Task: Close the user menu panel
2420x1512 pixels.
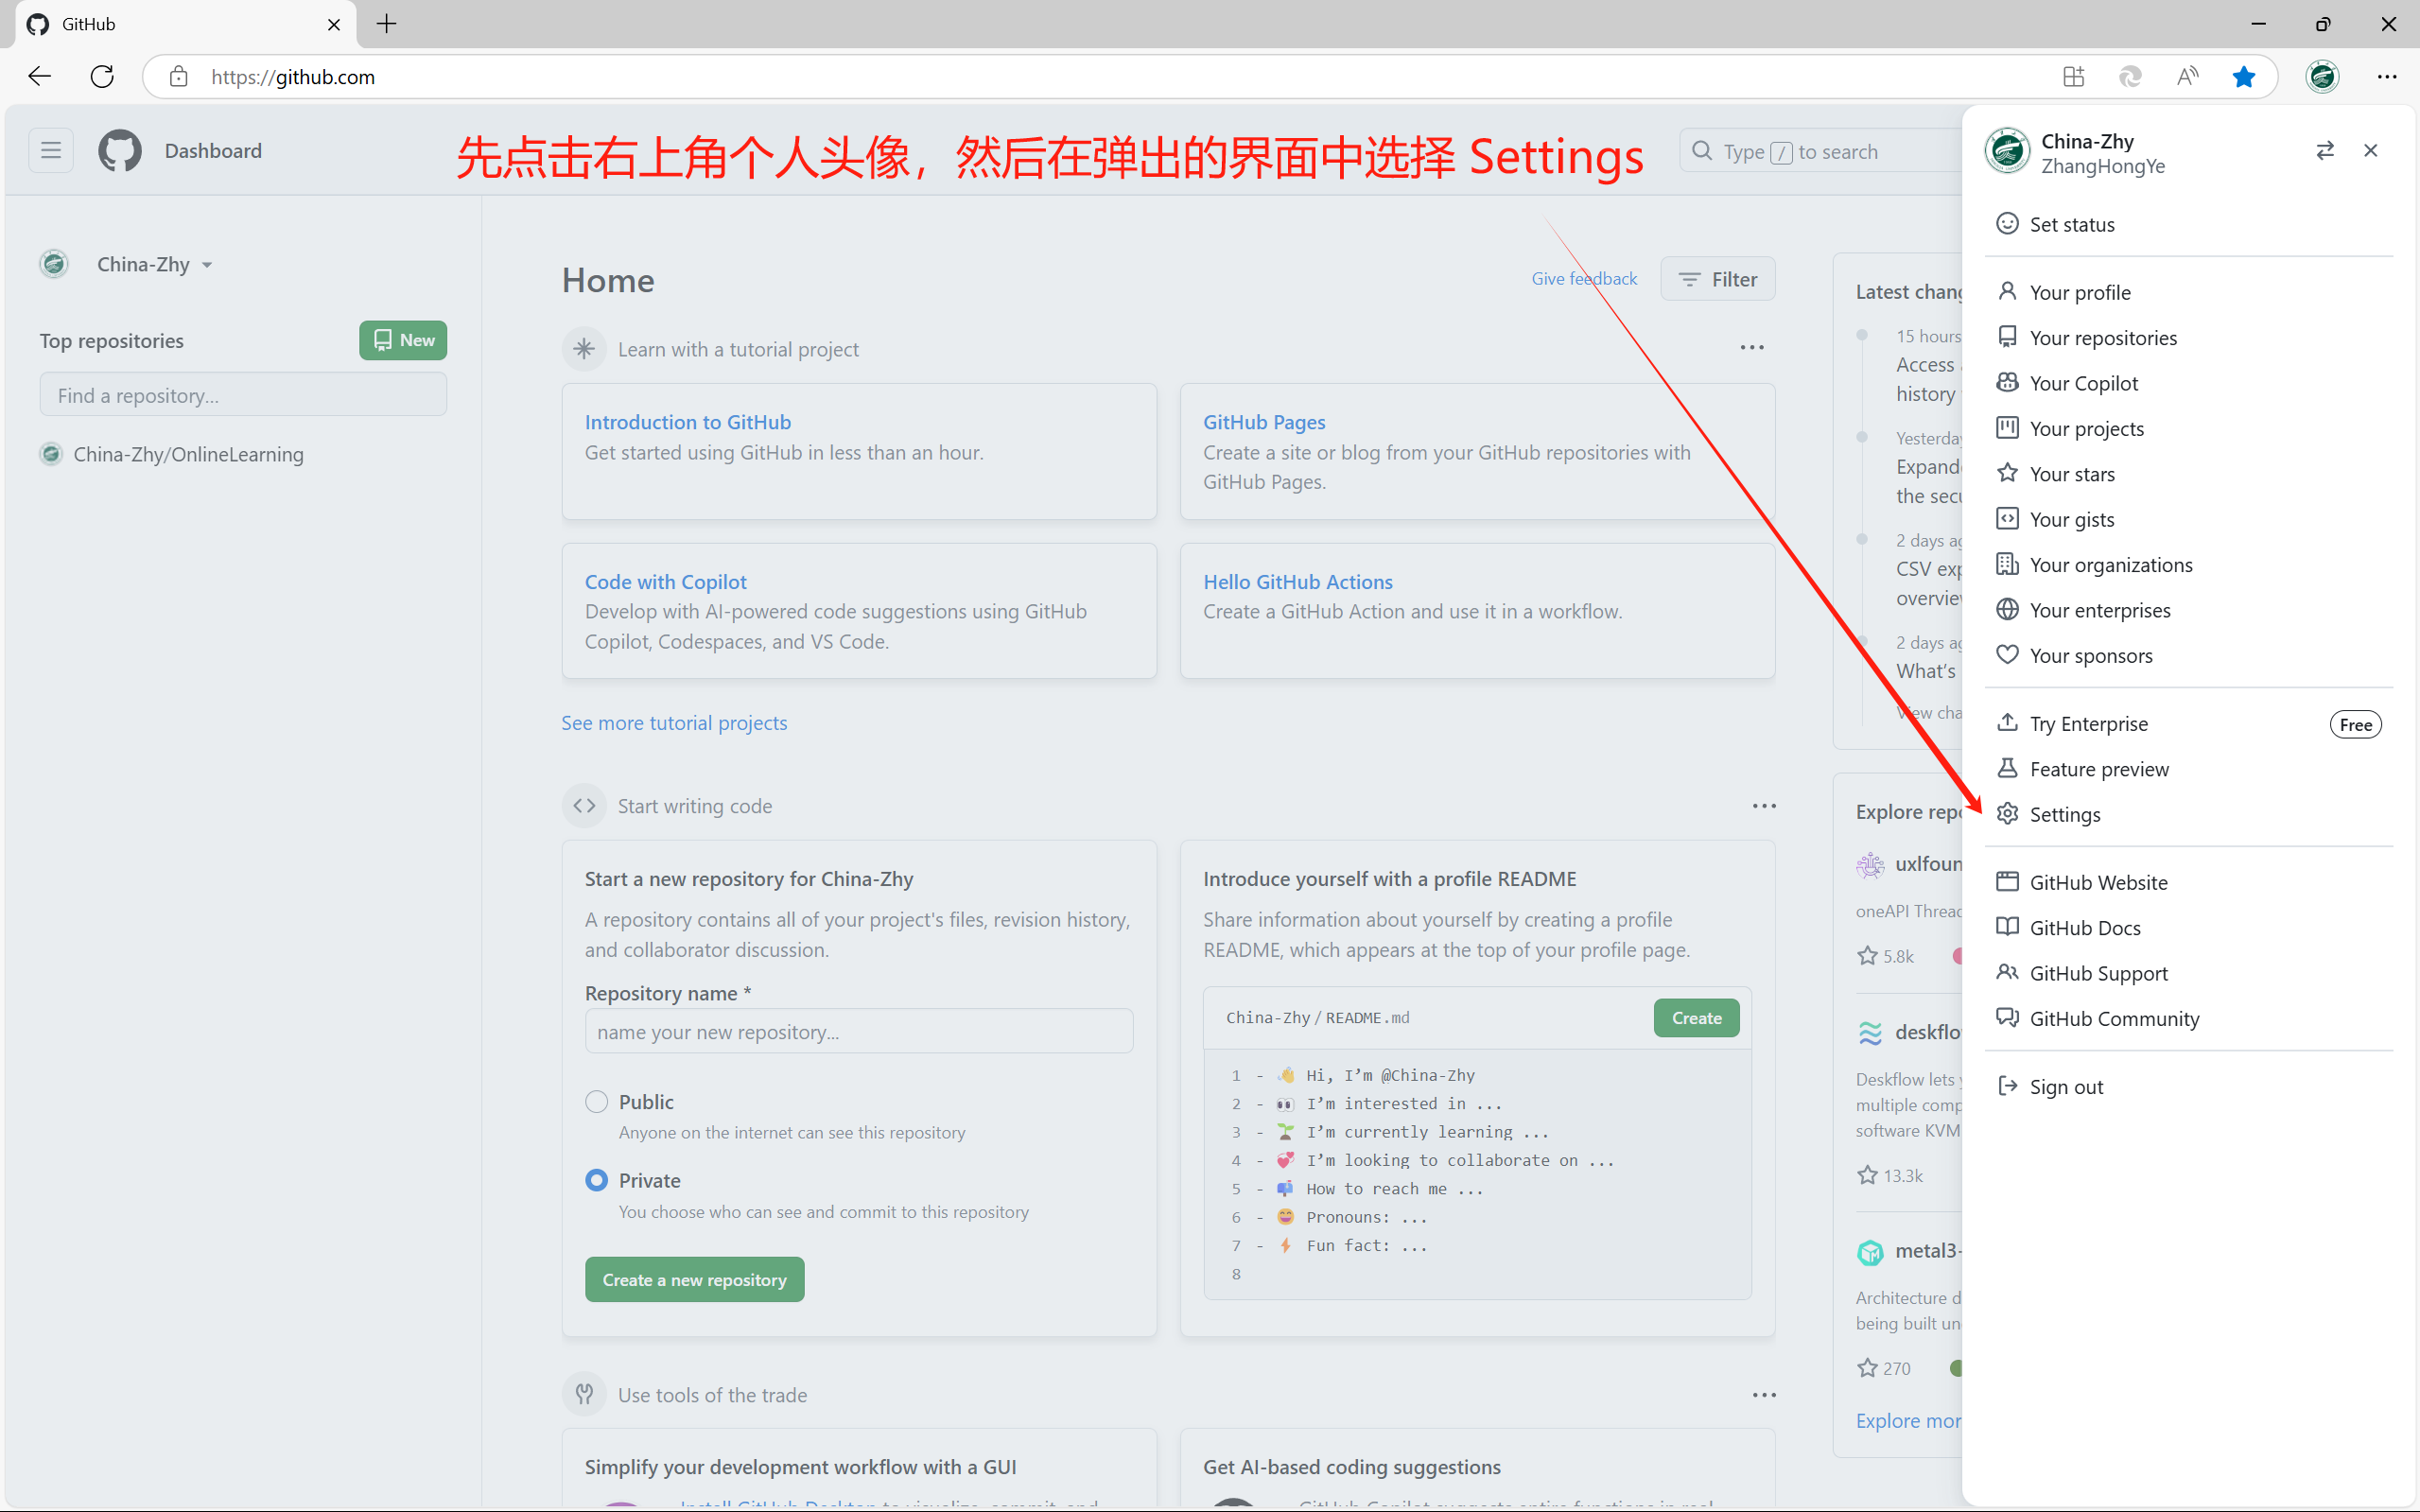Action: [x=2371, y=151]
